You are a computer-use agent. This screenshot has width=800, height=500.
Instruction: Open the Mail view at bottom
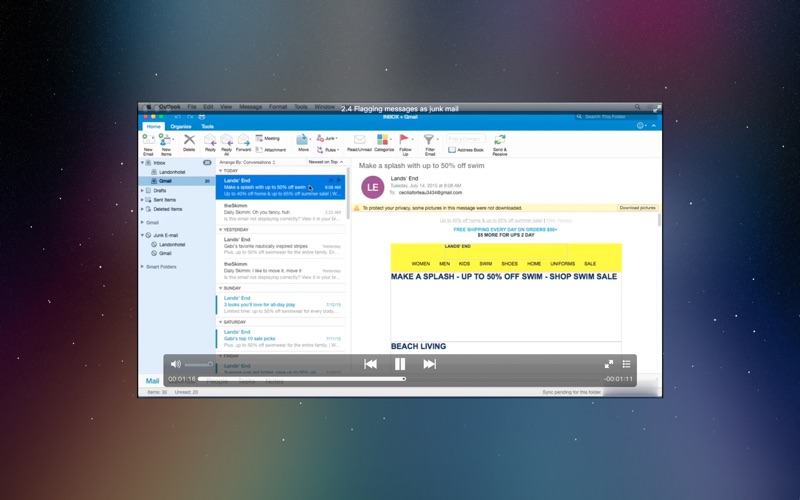[x=152, y=381]
